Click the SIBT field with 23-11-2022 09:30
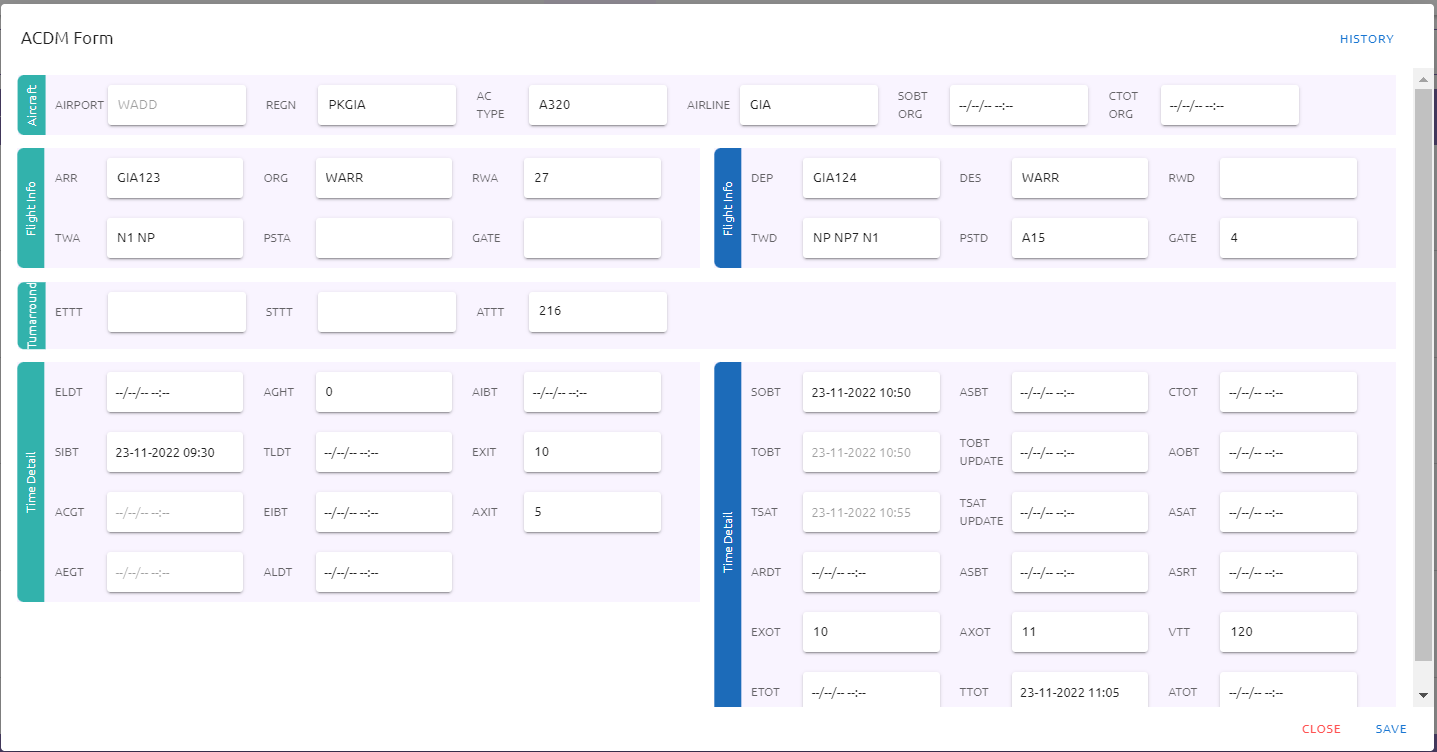The height and width of the screenshot is (752, 1437). [174, 452]
